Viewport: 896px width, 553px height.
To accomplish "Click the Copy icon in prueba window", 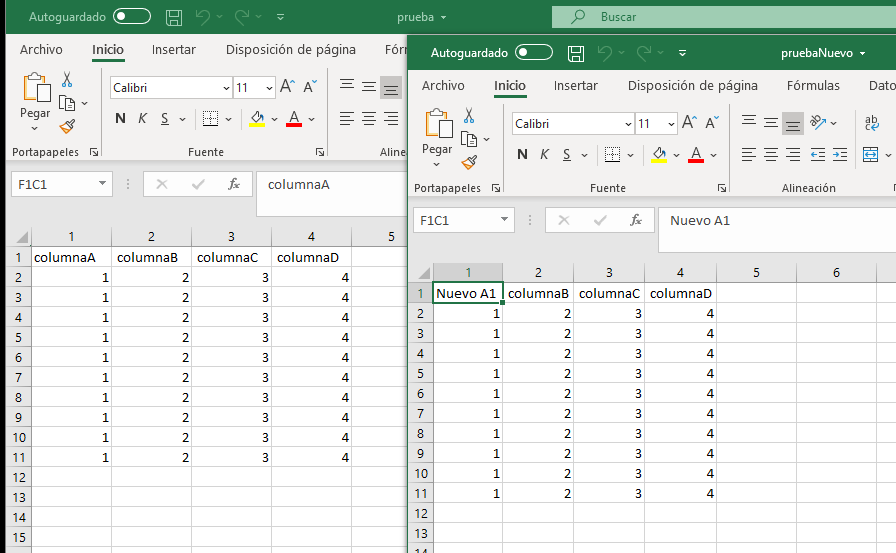I will 67,102.
